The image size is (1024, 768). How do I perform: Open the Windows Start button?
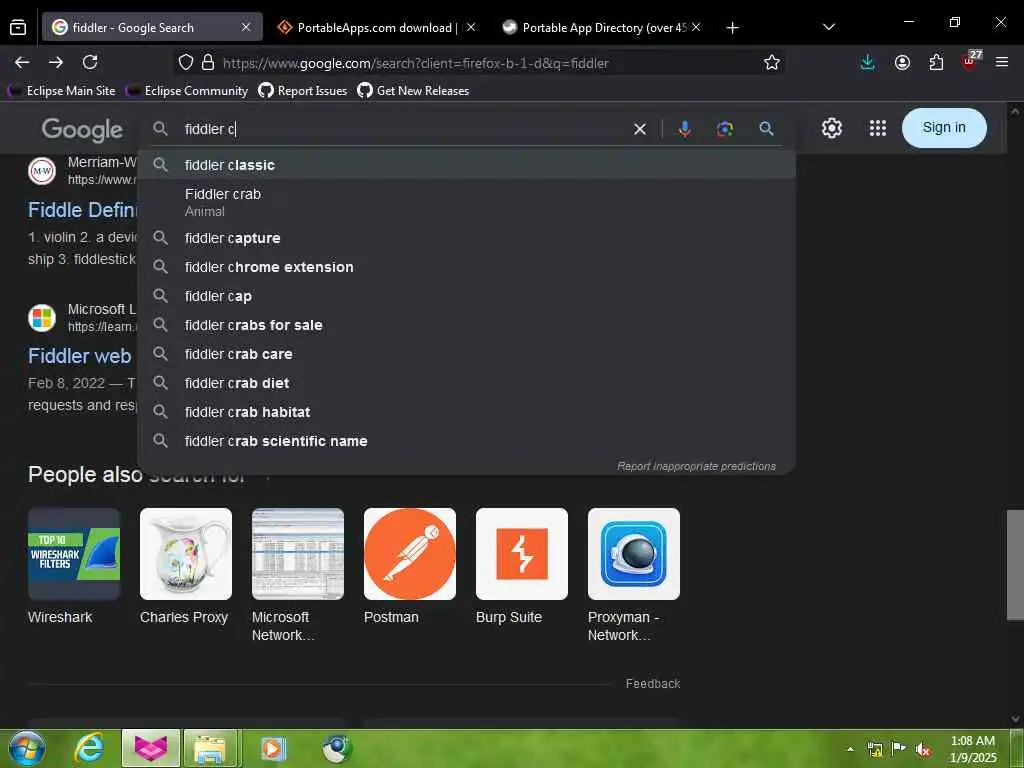click(x=27, y=748)
